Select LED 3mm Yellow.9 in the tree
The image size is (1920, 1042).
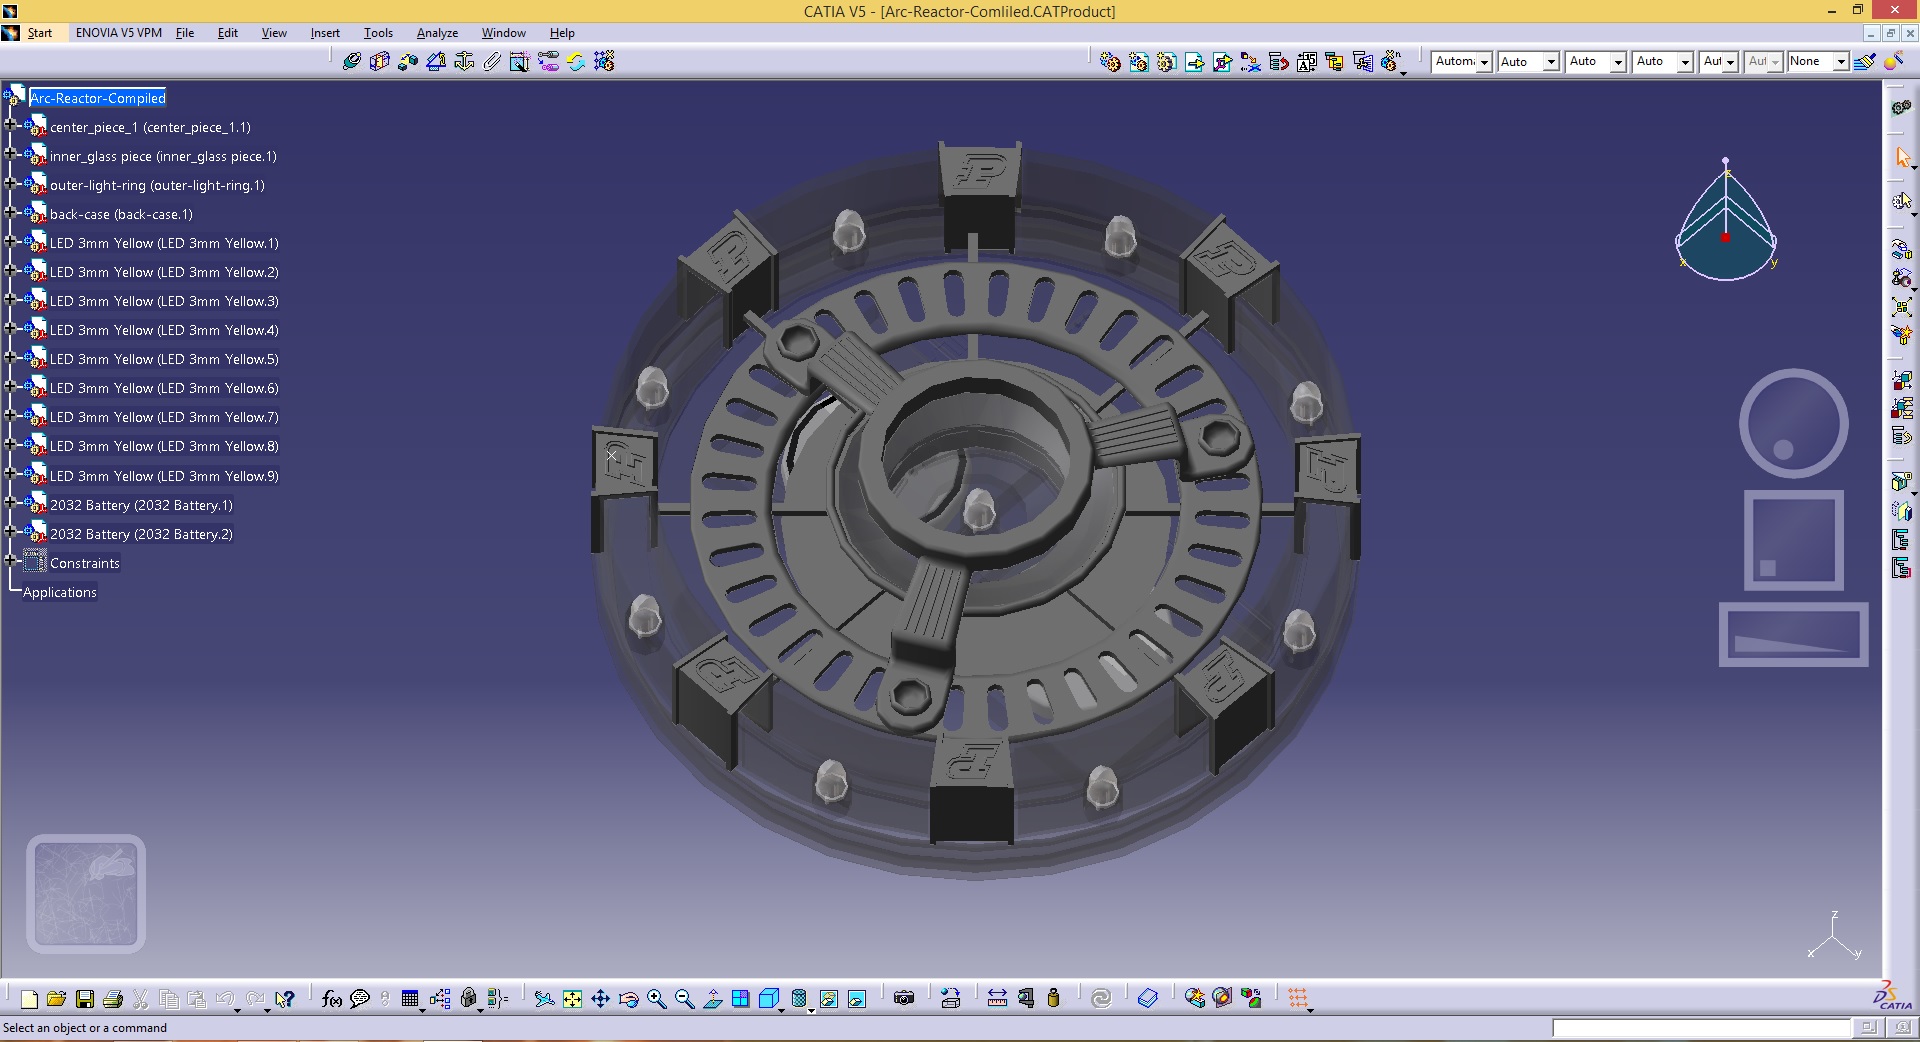[x=164, y=476]
